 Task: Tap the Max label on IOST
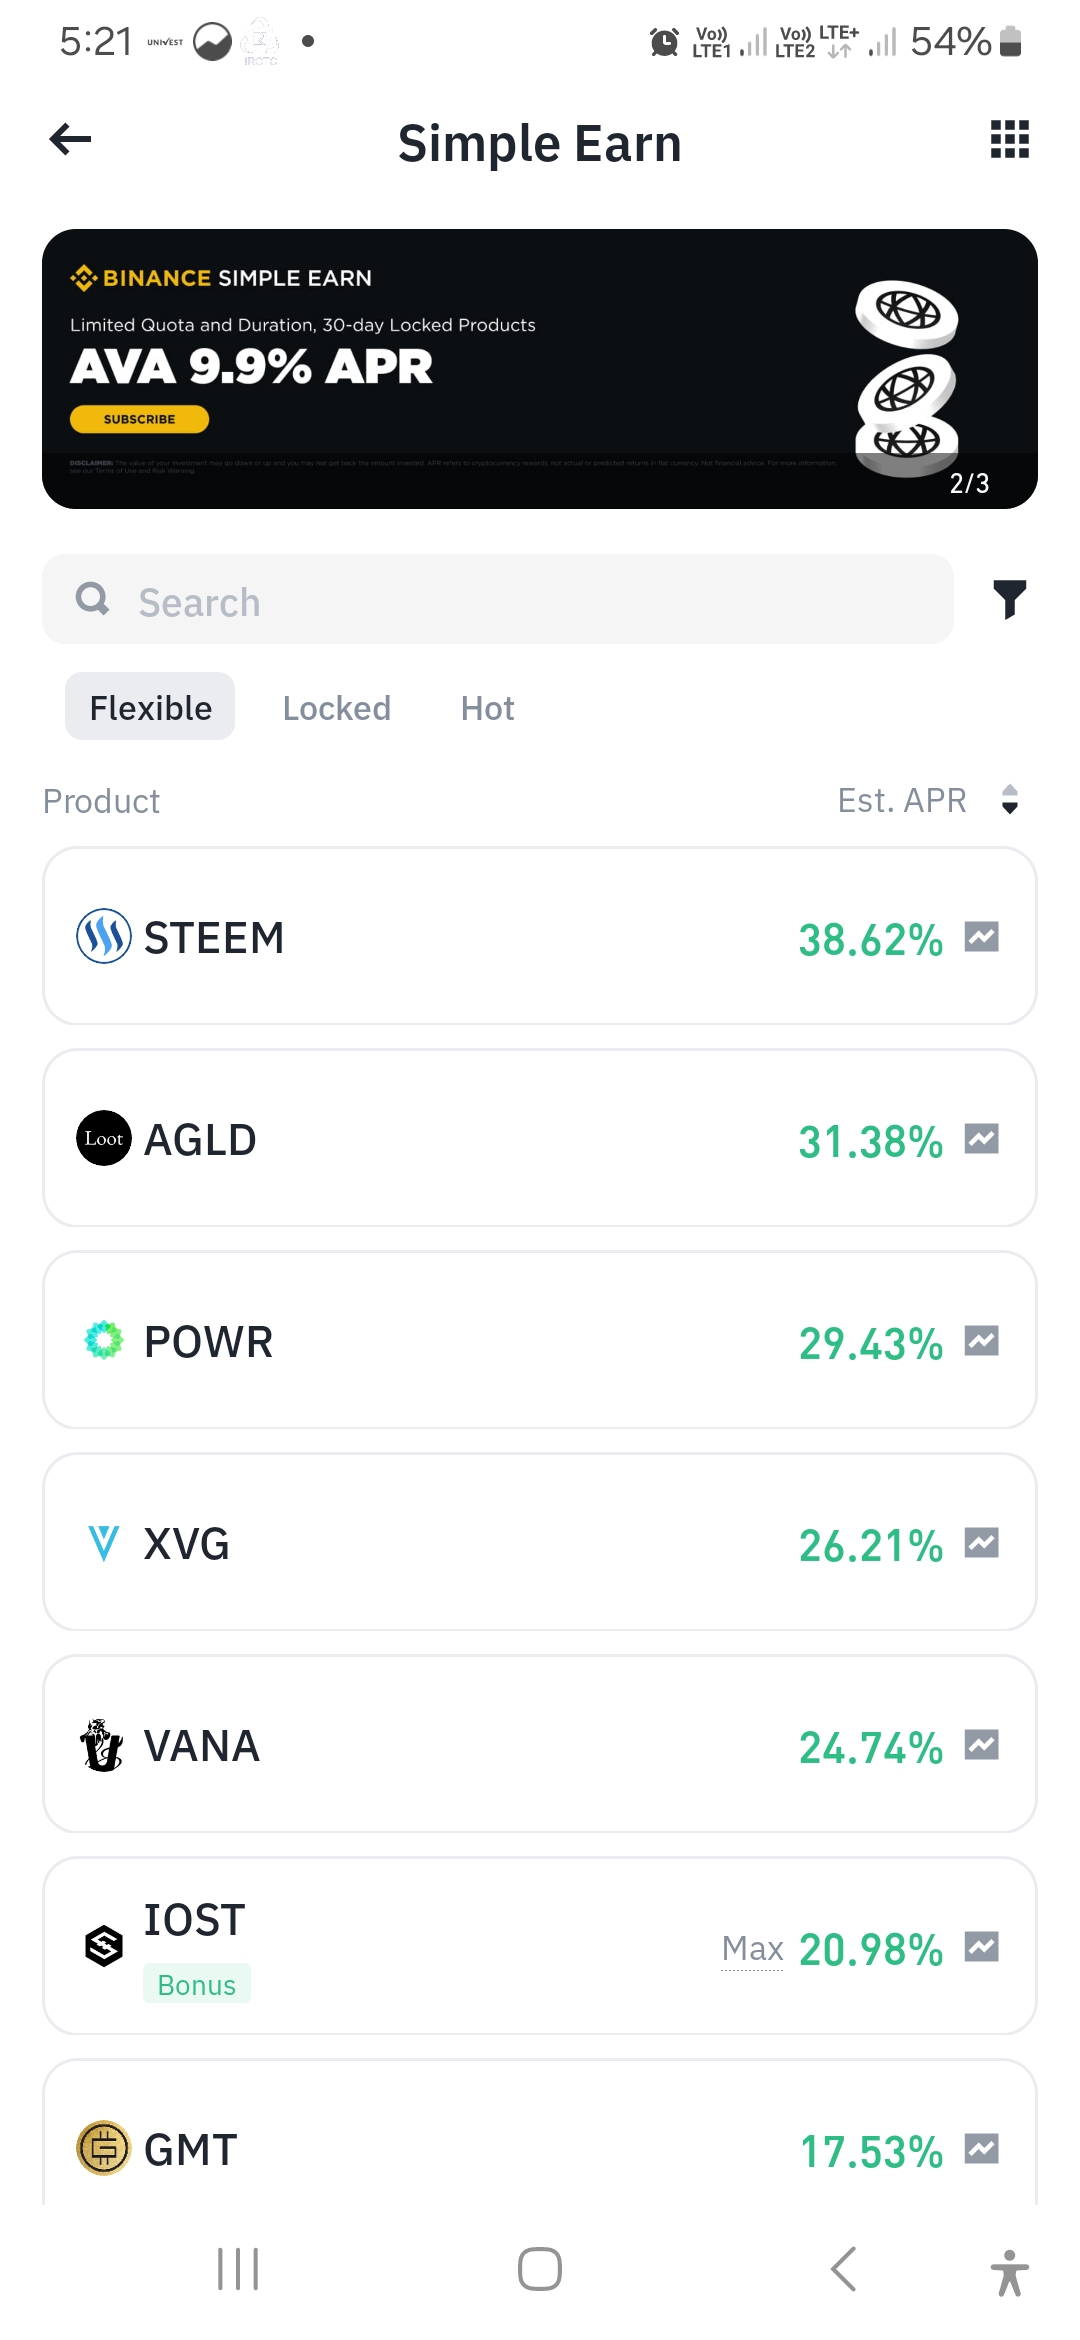tap(752, 1949)
